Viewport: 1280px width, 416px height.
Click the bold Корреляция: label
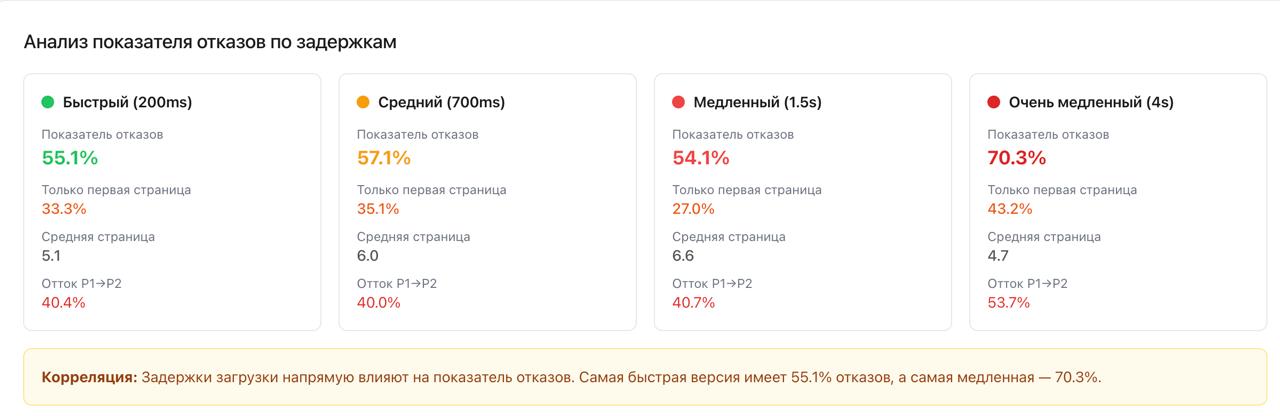click(89, 377)
